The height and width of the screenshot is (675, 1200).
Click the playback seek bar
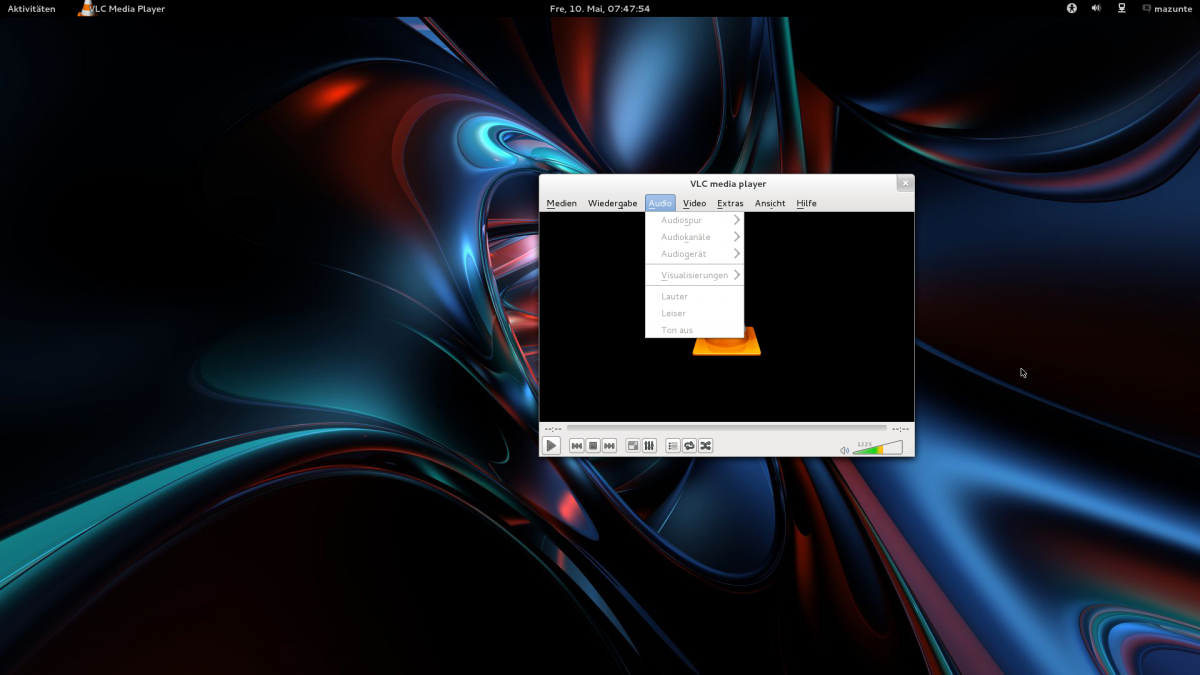pos(726,428)
